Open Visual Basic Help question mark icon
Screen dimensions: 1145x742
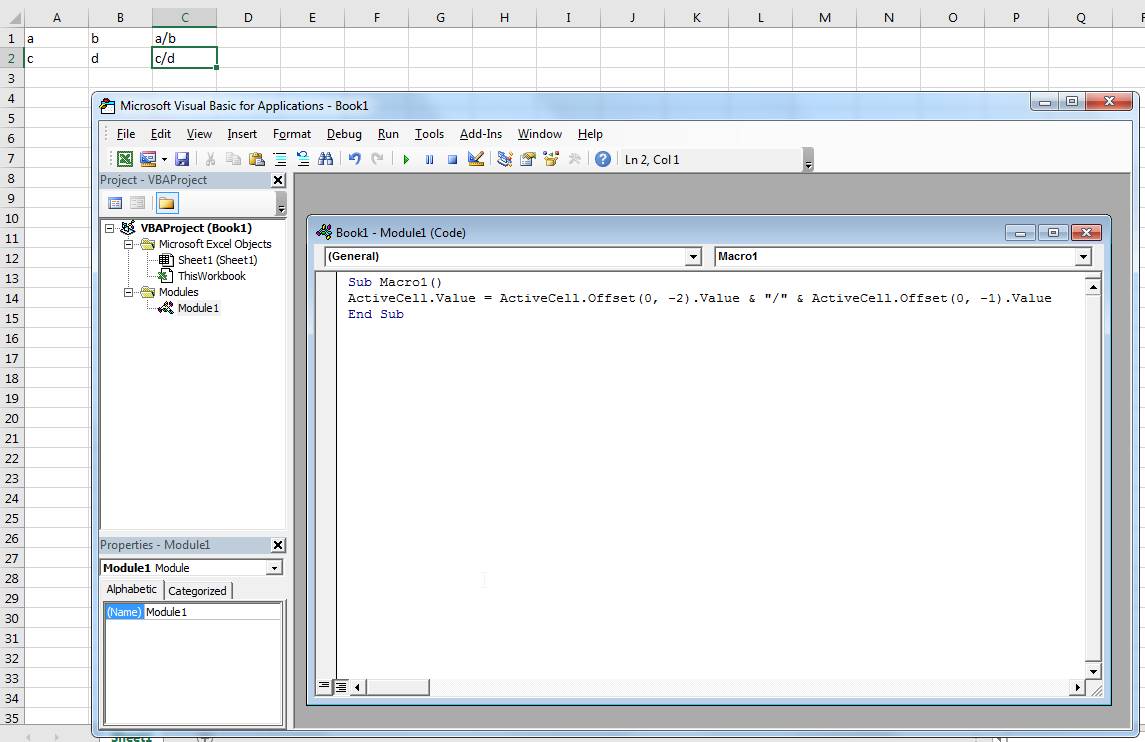tap(602, 159)
